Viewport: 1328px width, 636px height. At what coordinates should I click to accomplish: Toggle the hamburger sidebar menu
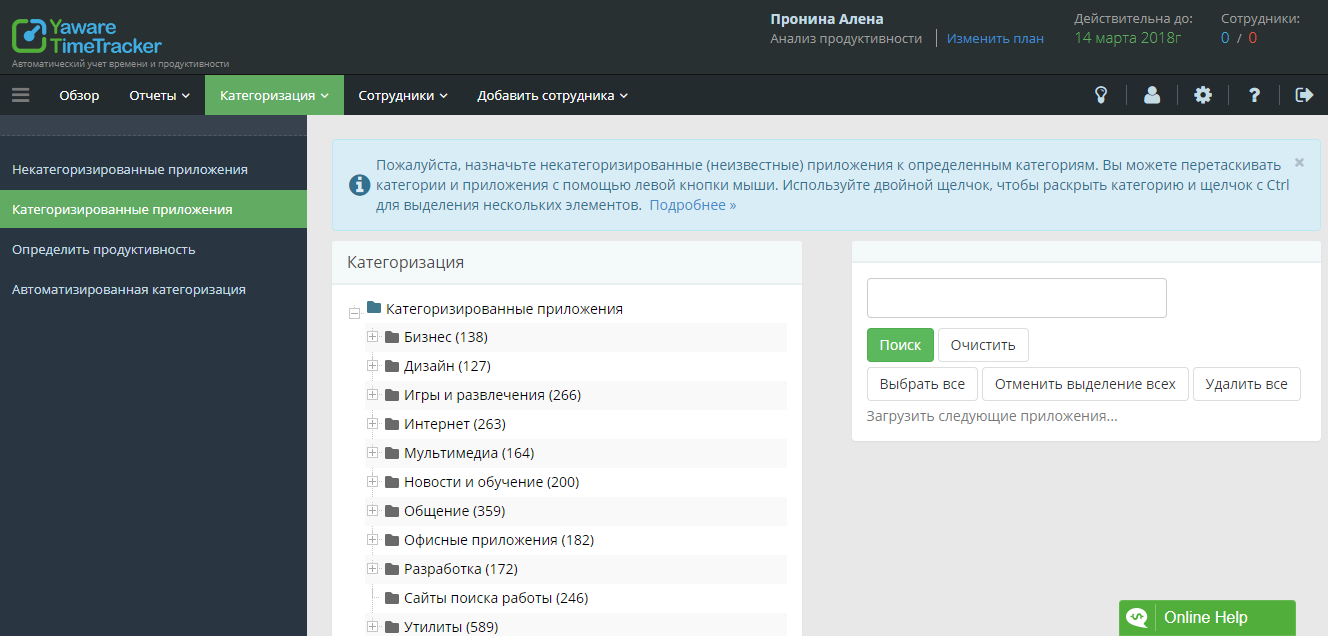(x=21, y=95)
